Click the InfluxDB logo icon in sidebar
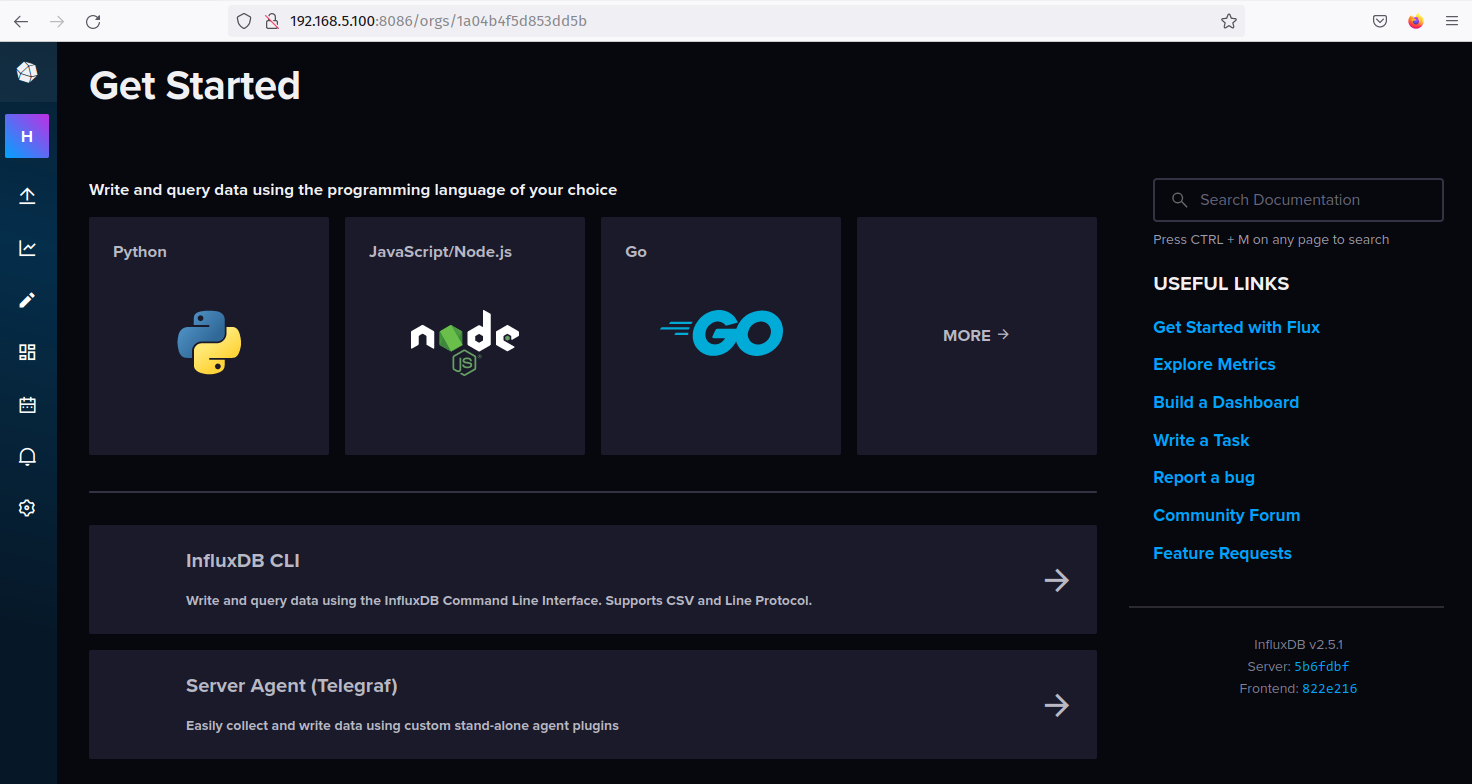The width and height of the screenshot is (1472, 784). pos(27,72)
